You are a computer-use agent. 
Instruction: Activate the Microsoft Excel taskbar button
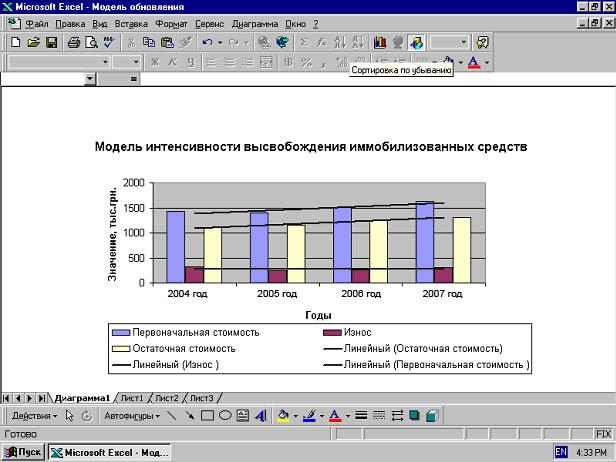(x=109, y=452)
